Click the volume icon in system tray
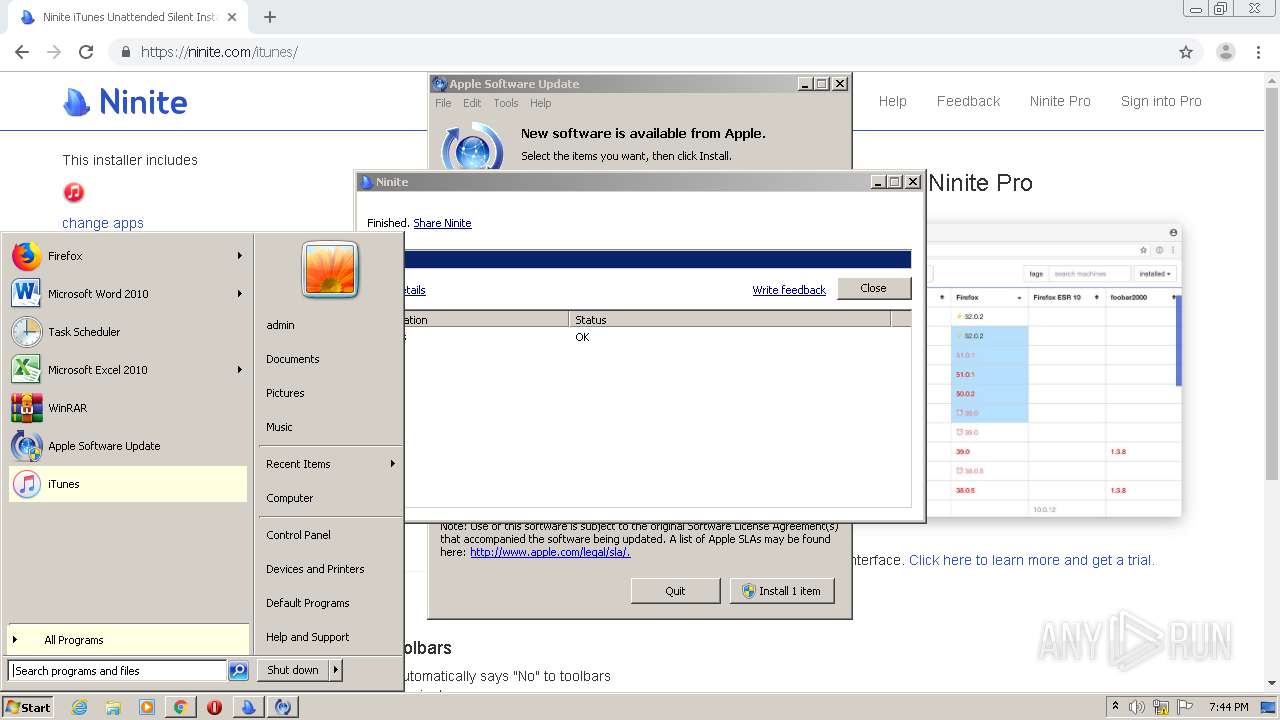This screenshot has height=720, width=1280. click(x=1137, y=707)
